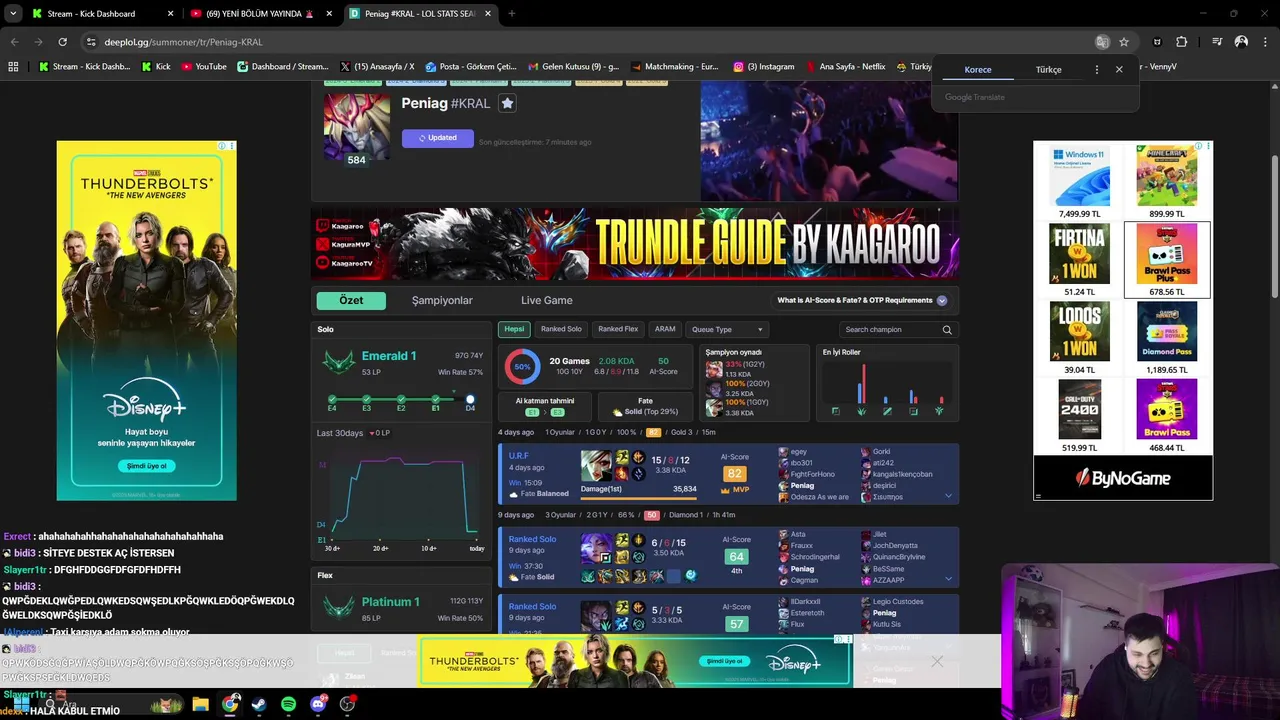
Task: Open the browser extensions puzzle icon
Action: click(1181, 42)
